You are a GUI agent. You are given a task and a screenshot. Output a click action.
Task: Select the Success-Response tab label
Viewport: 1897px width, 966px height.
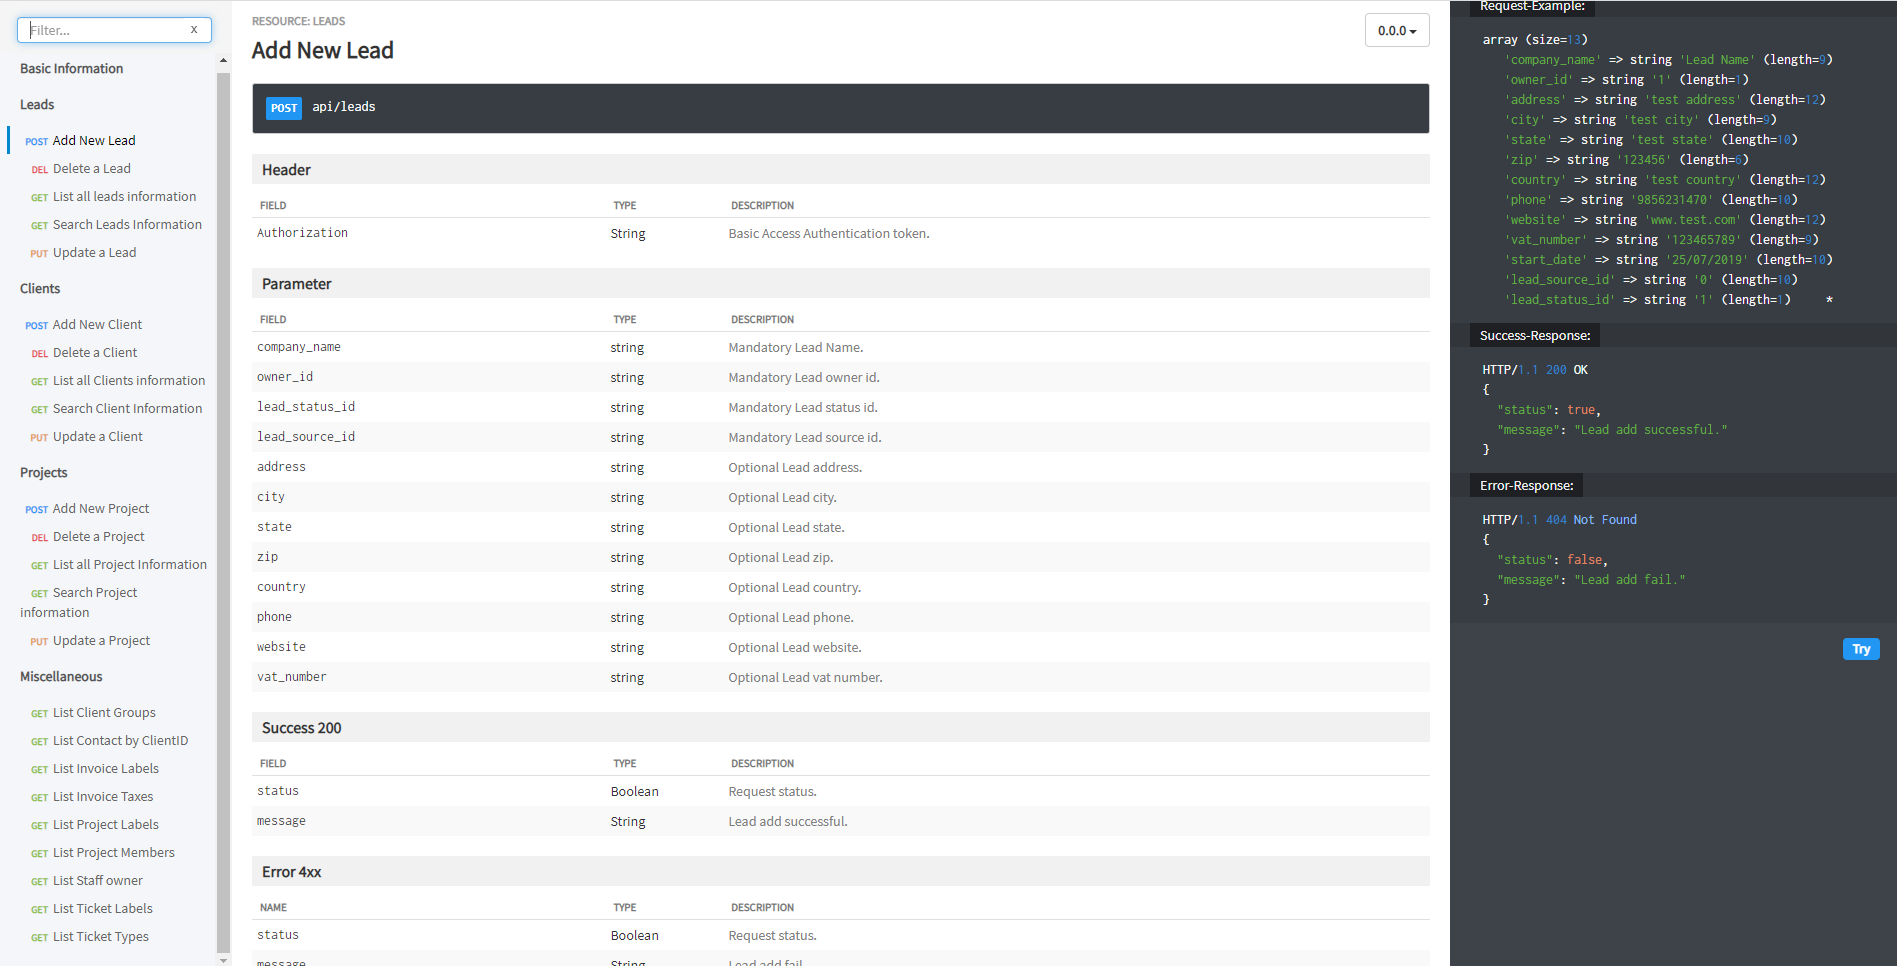coord(1535,336)
